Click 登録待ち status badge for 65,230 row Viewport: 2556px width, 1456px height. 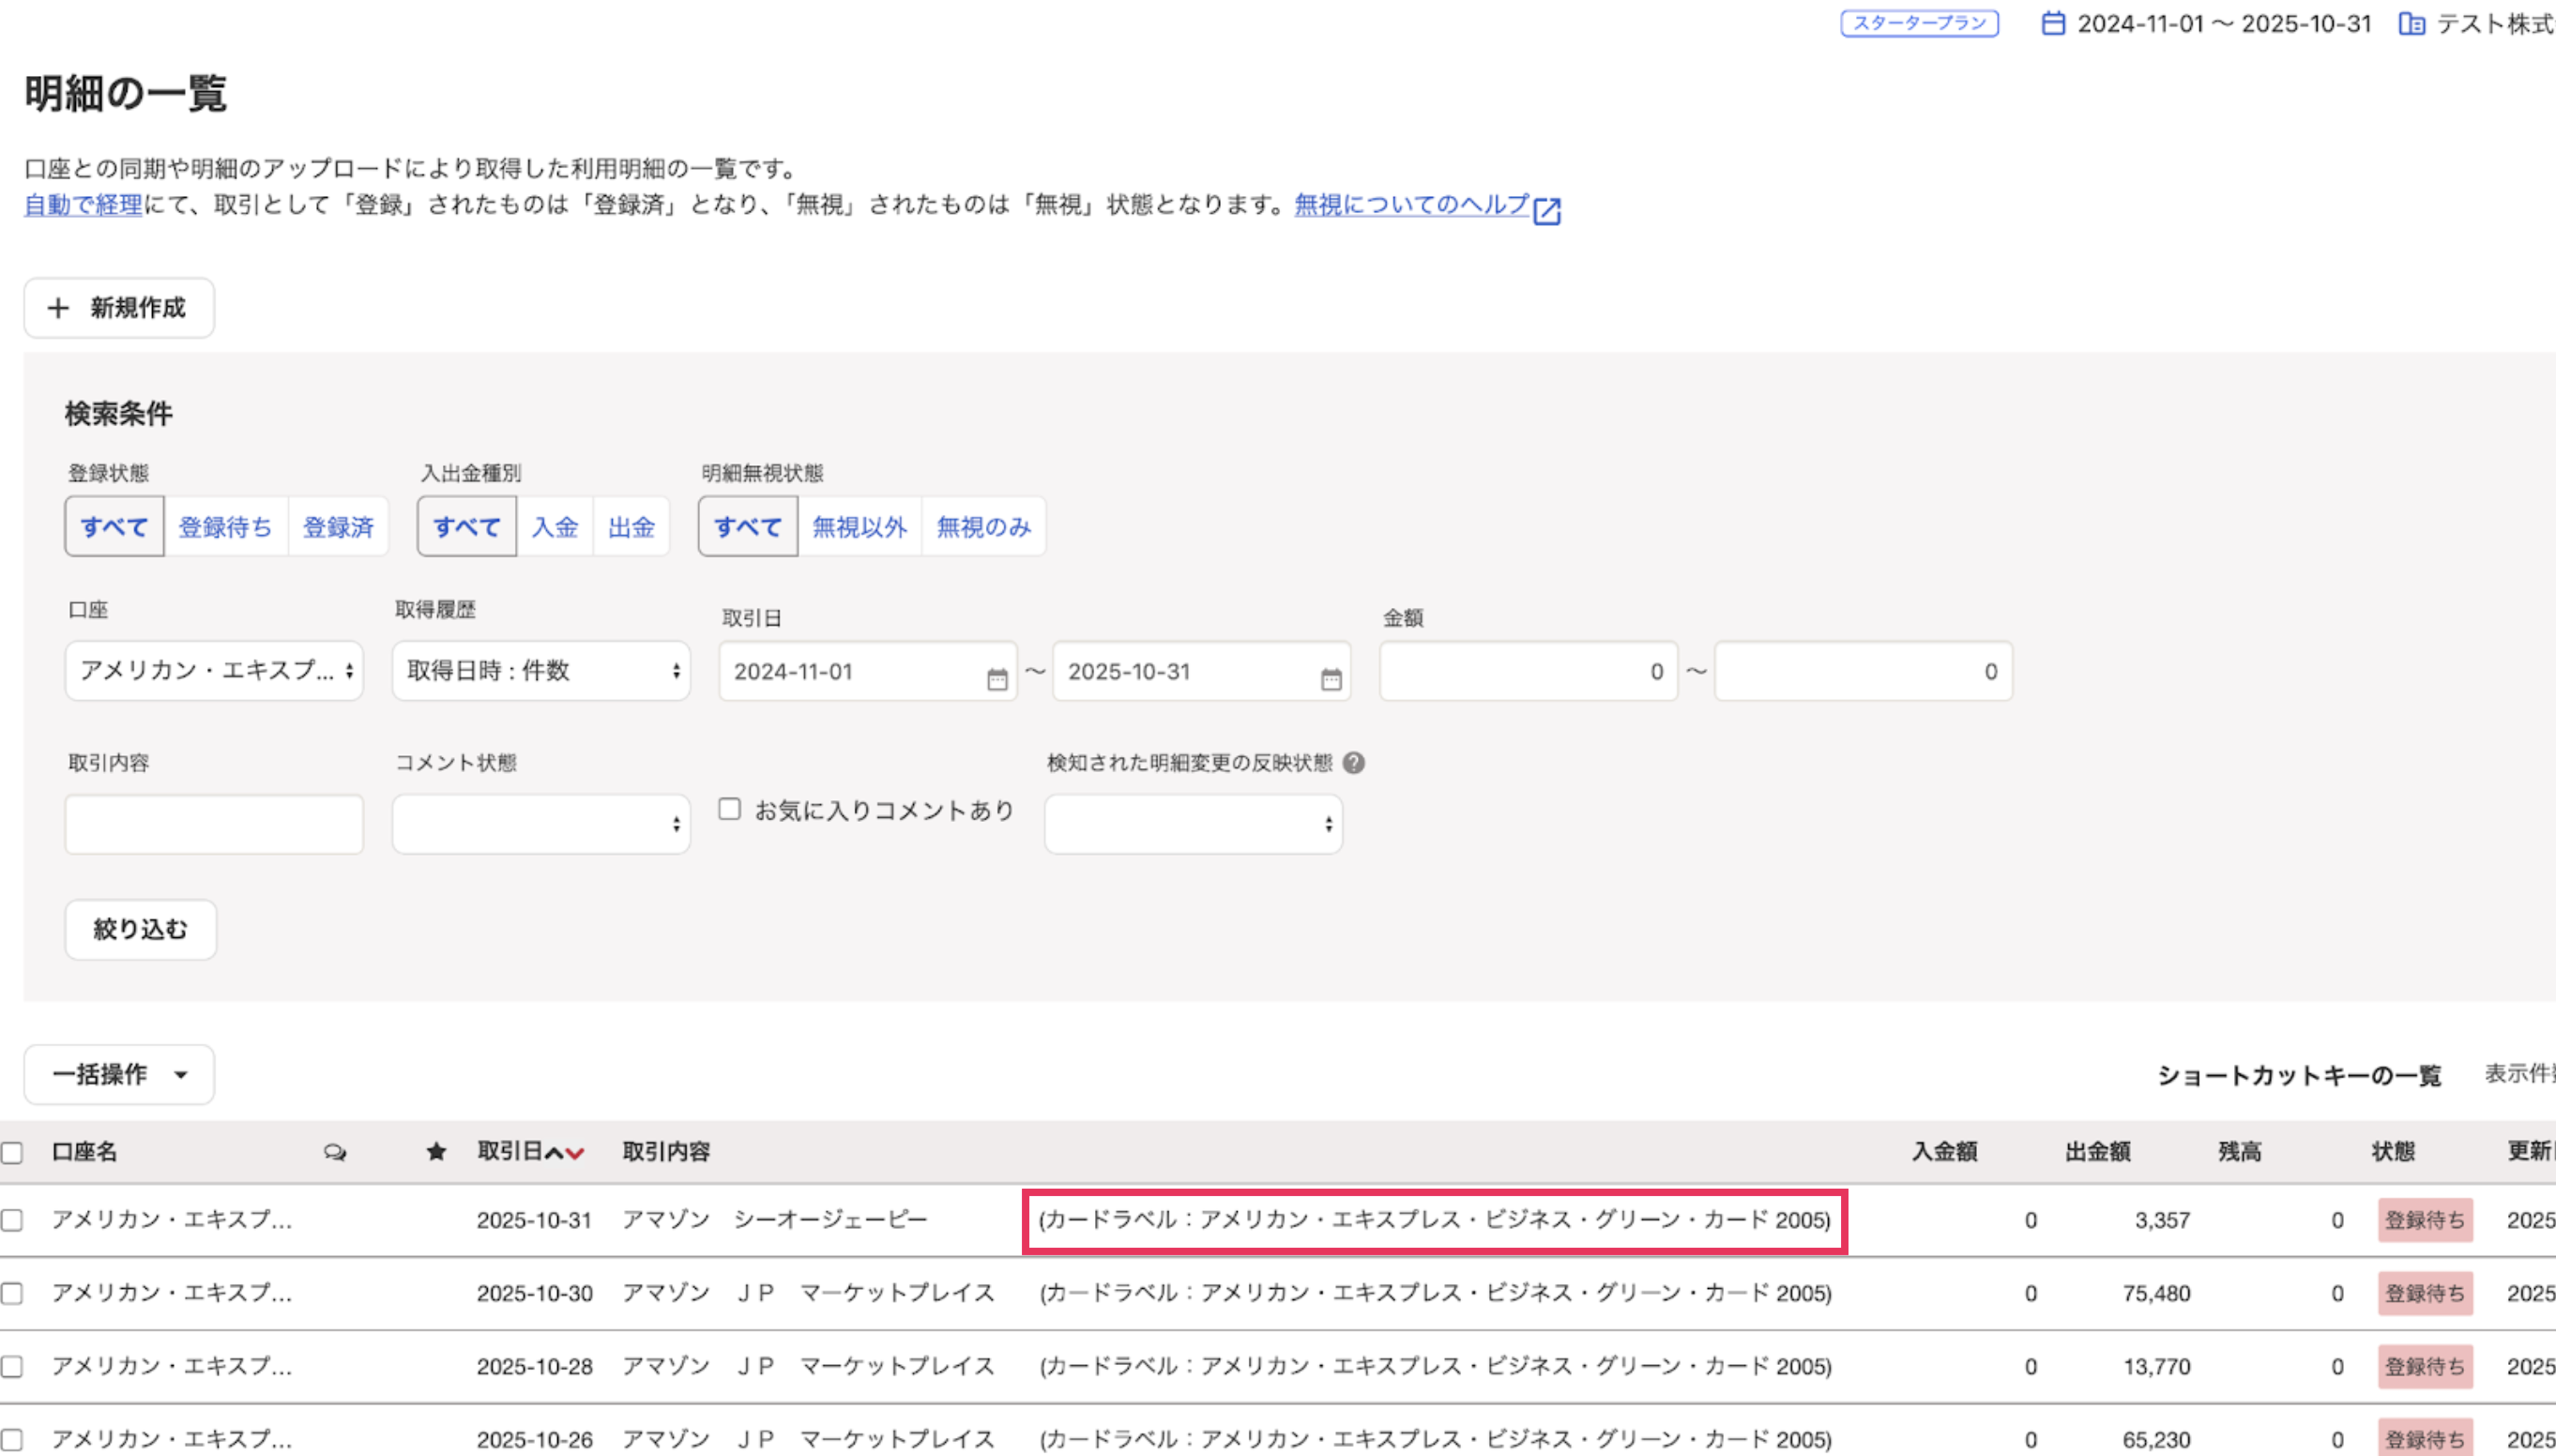point(2425,1438)
